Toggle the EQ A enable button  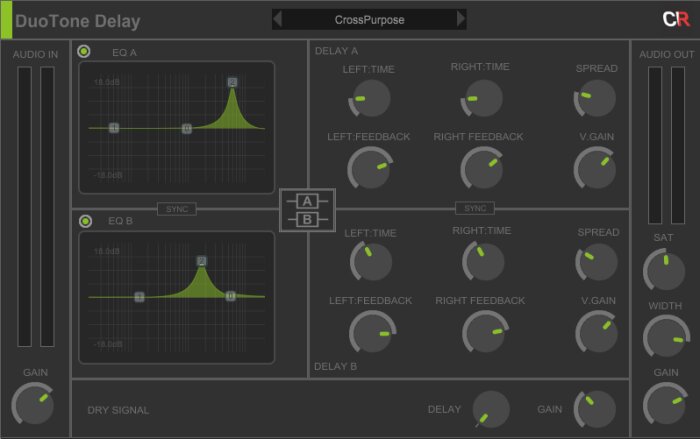[83, 52]
